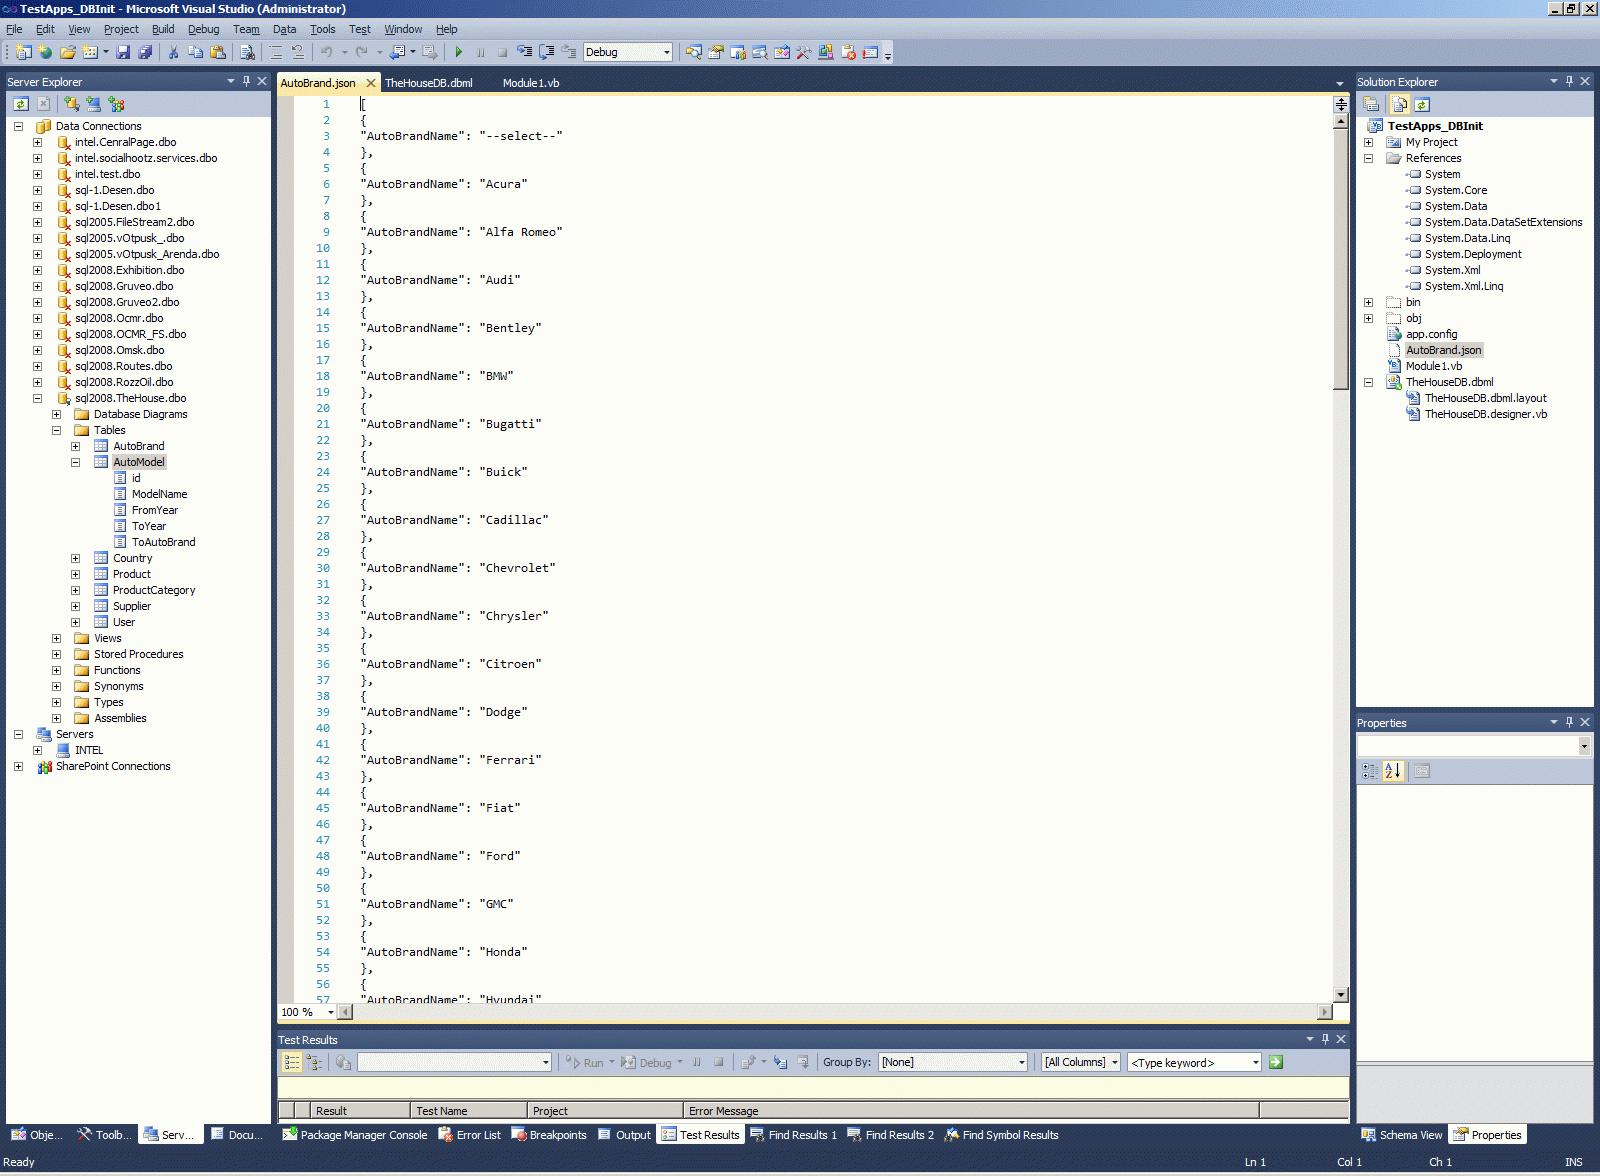Open the Build menu
Screen dimensions: 1600x1176
point(163,29)
